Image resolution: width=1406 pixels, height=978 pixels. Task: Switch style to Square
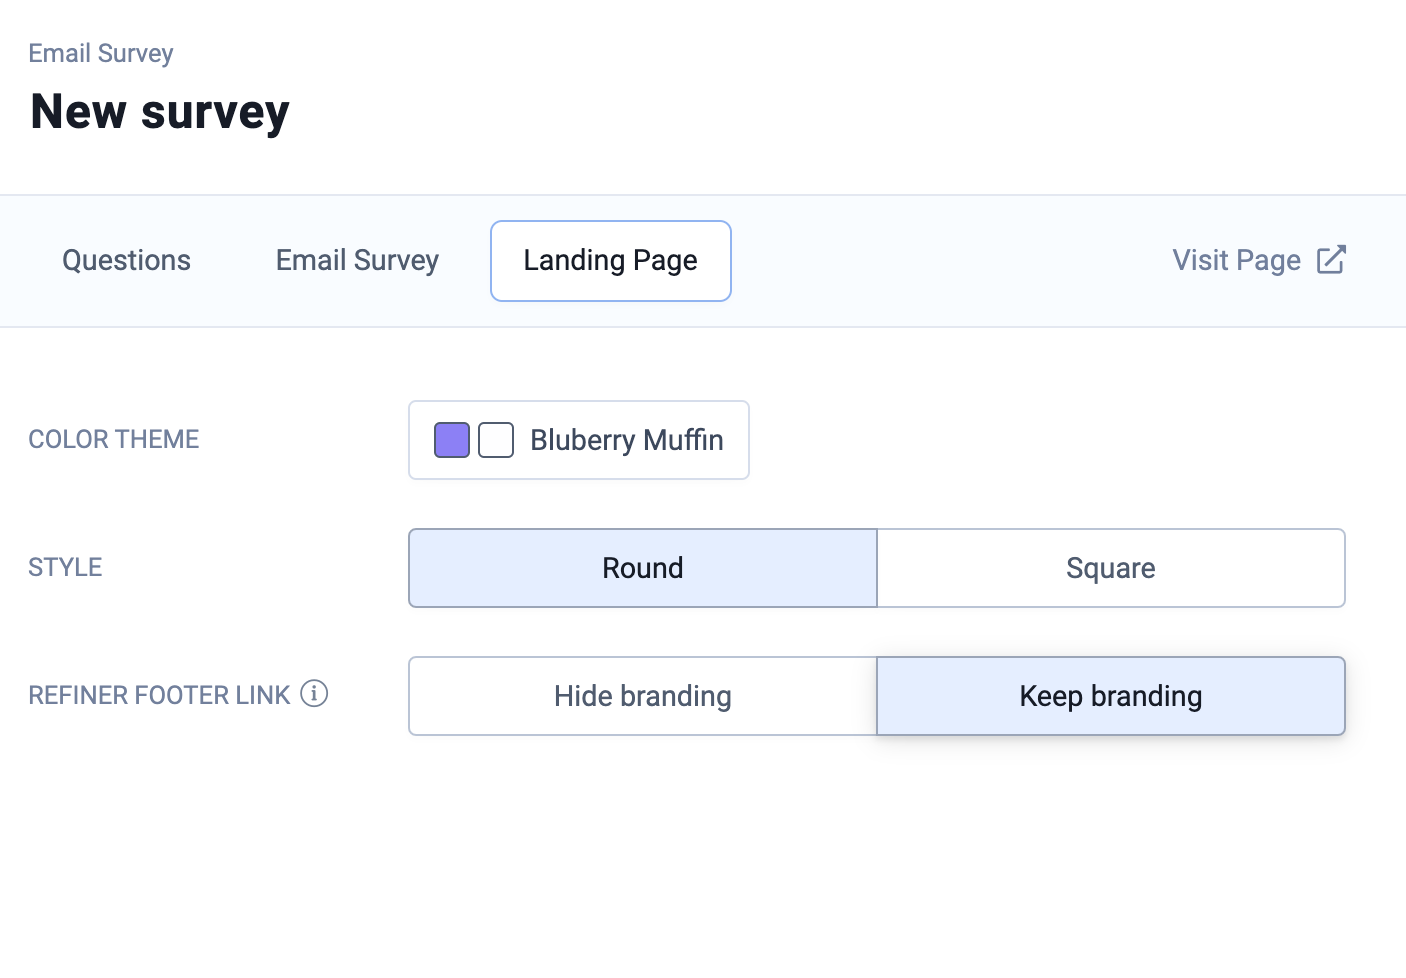pos(1110,568)
